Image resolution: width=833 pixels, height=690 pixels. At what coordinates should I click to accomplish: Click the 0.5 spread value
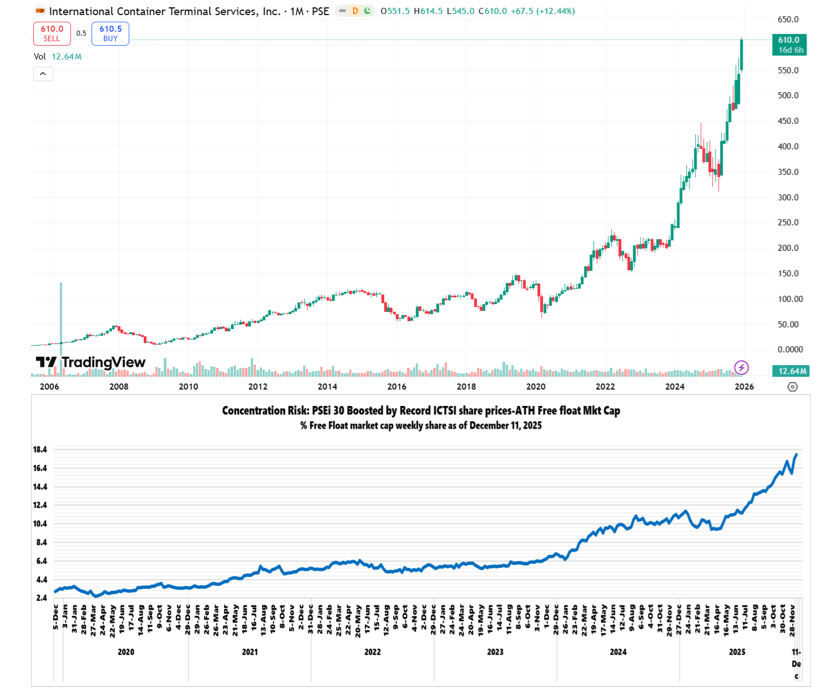click(x=81, y=33)
